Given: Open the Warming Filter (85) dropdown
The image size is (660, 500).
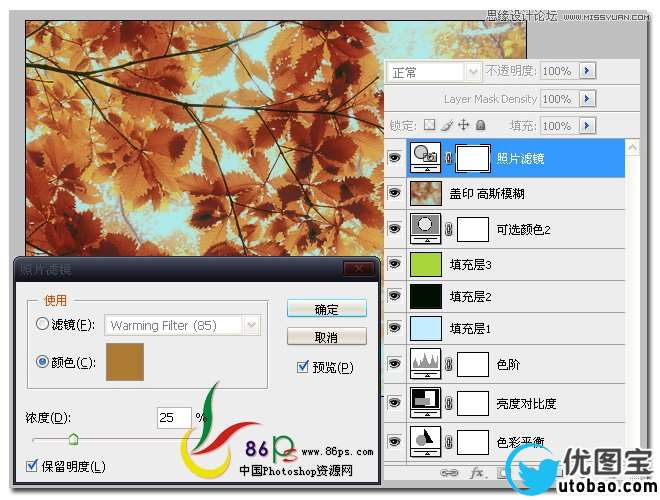Looking at the screenshot, I should coord(251,325).
